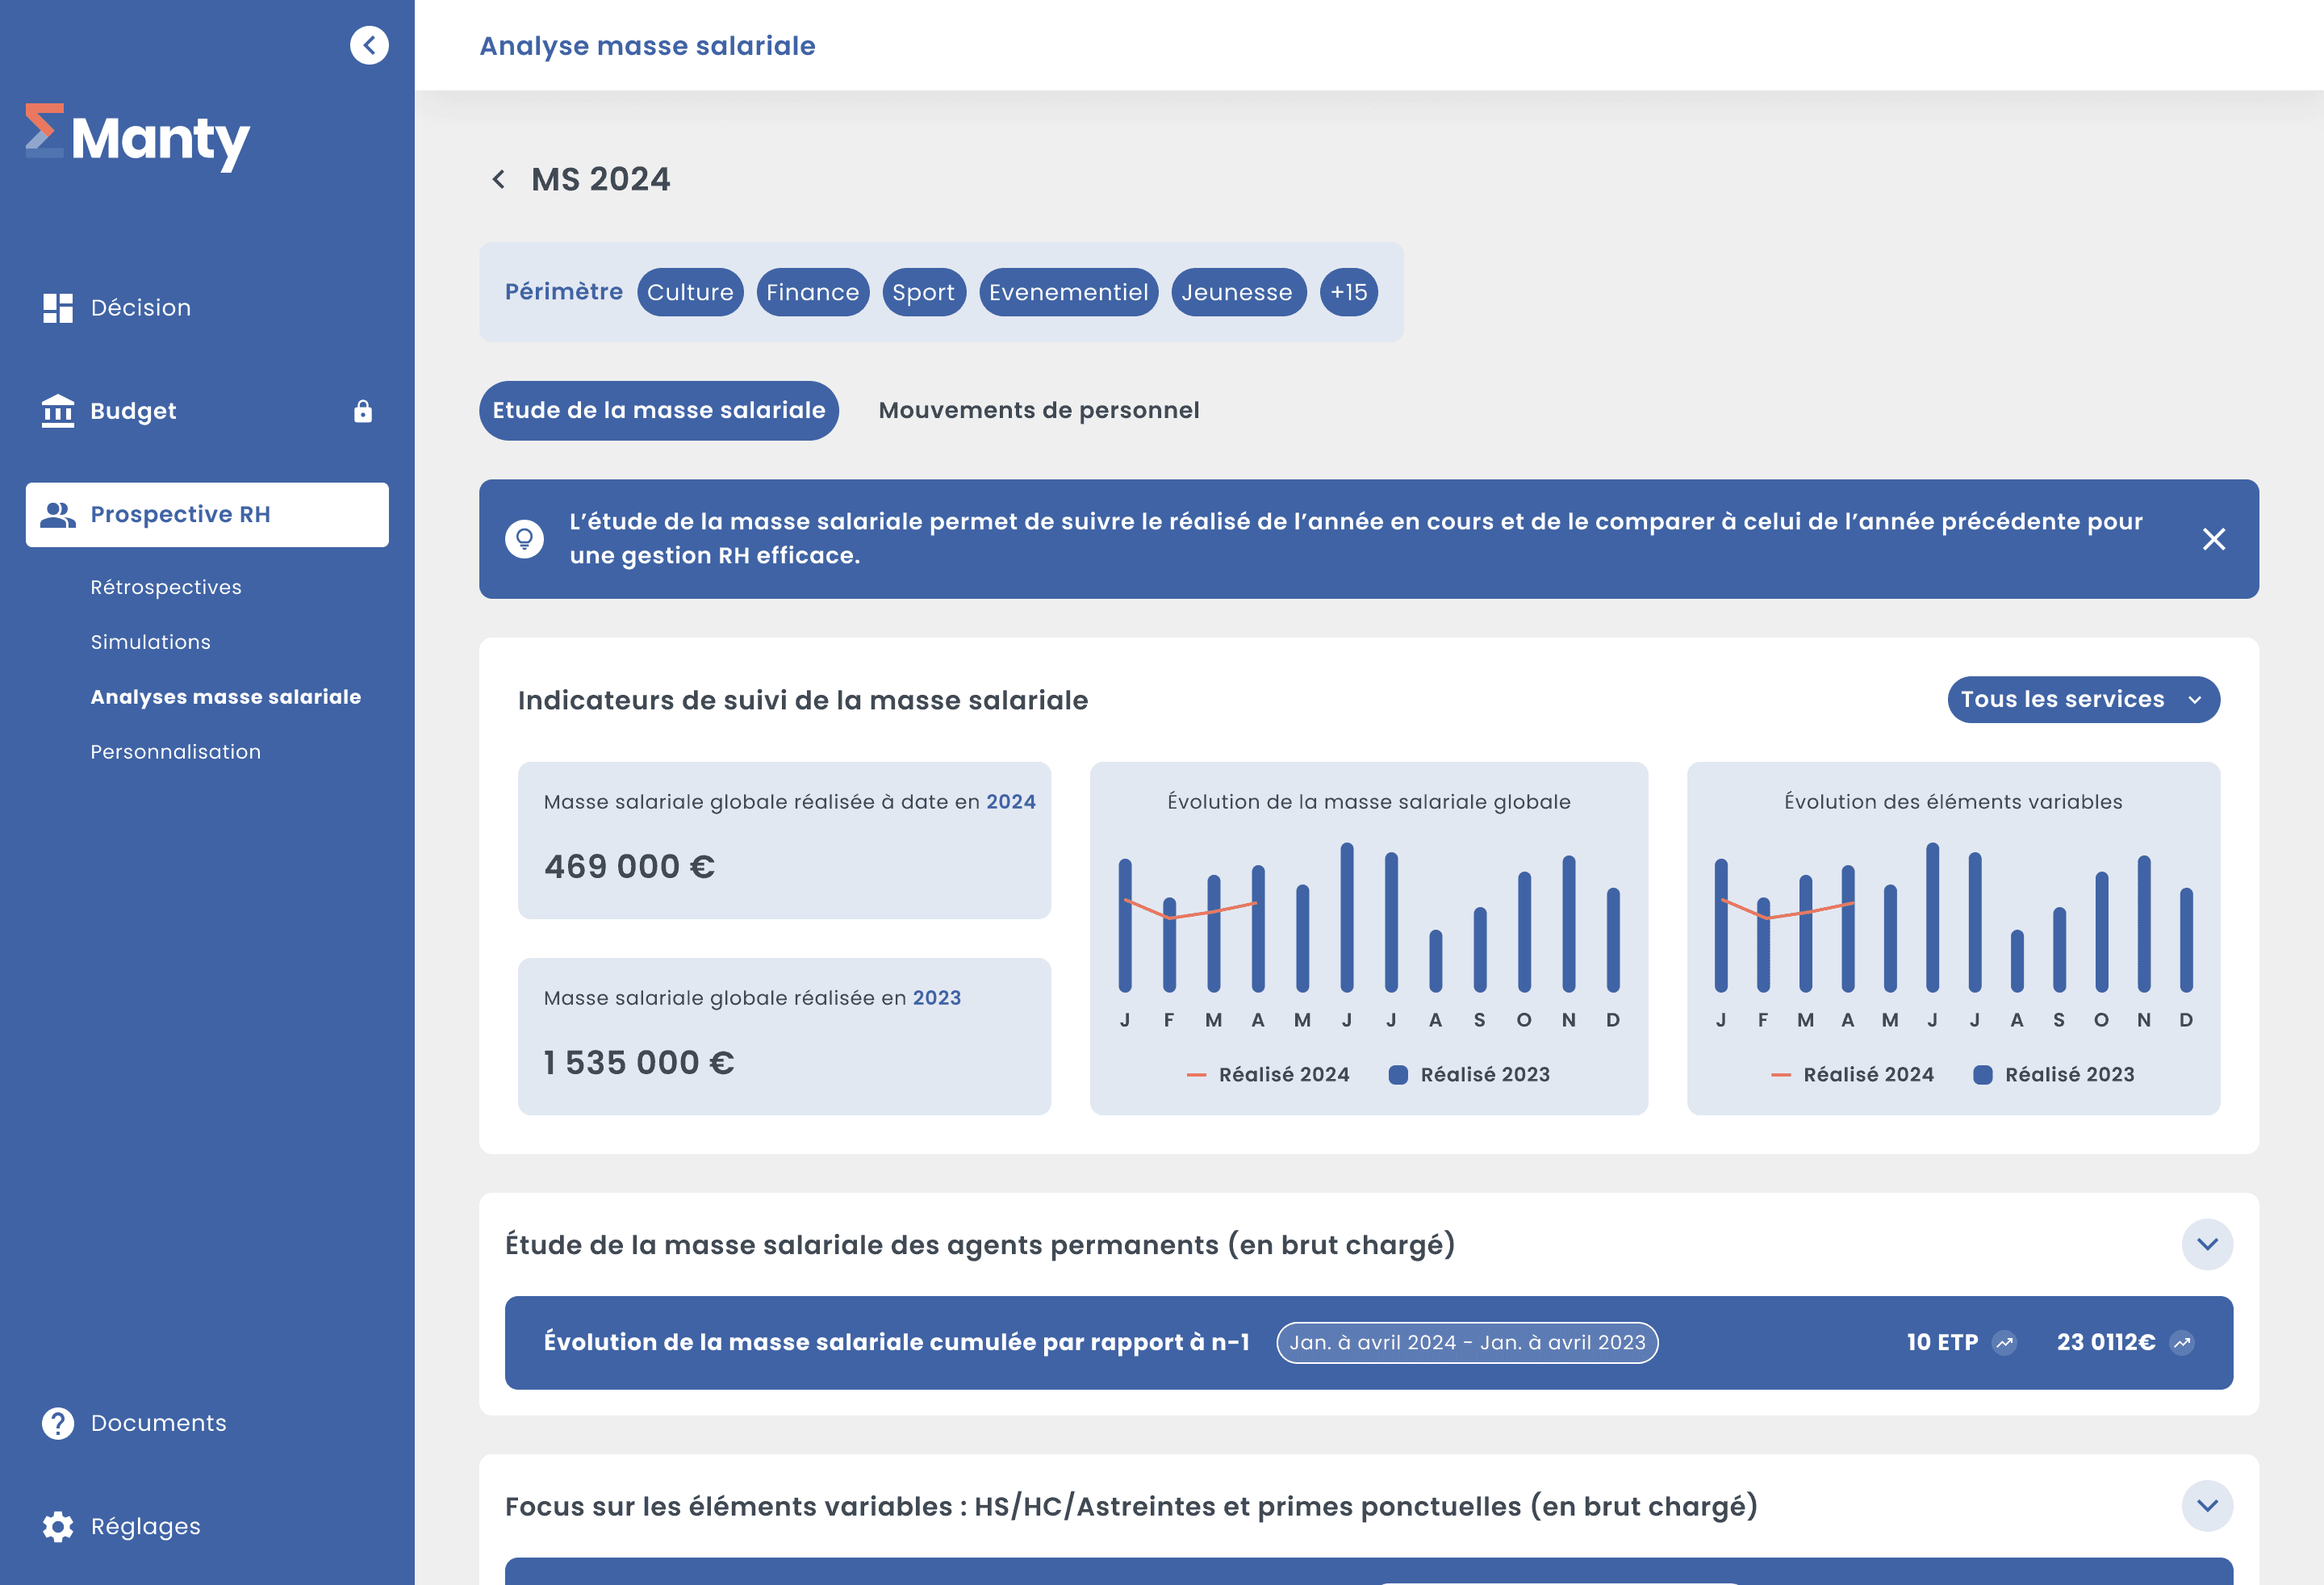
Task: Click the trend icon next to 23 0112€
Action: [2182, 1342]
